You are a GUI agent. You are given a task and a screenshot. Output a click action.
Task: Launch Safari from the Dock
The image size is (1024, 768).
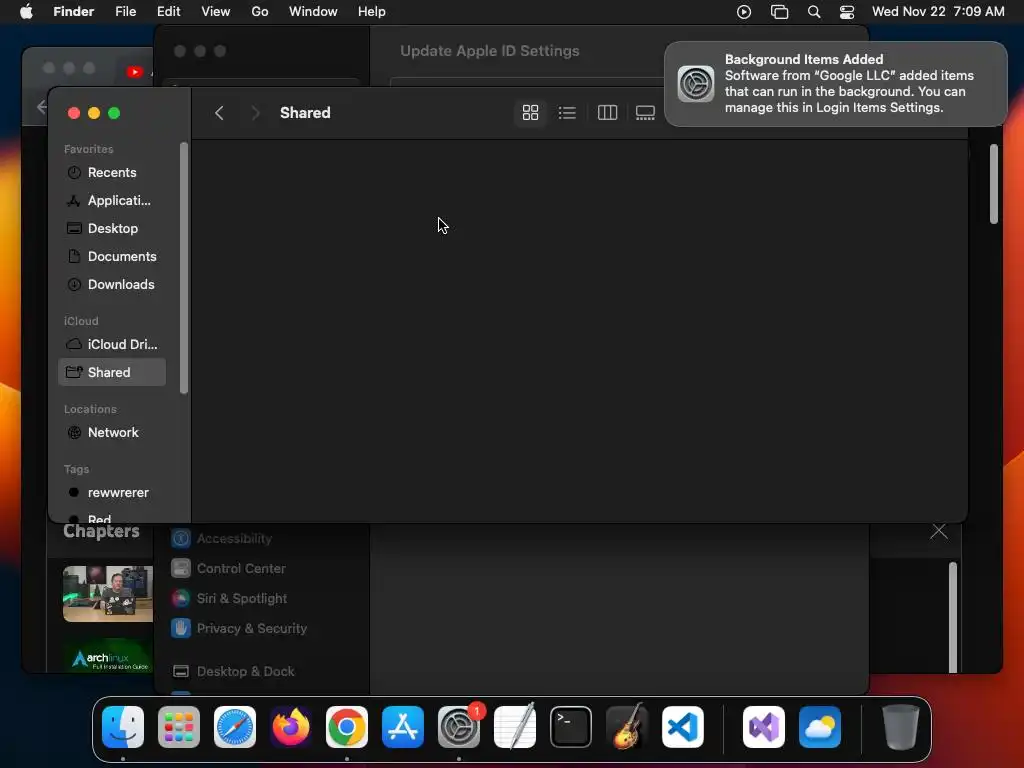point(235,727)
